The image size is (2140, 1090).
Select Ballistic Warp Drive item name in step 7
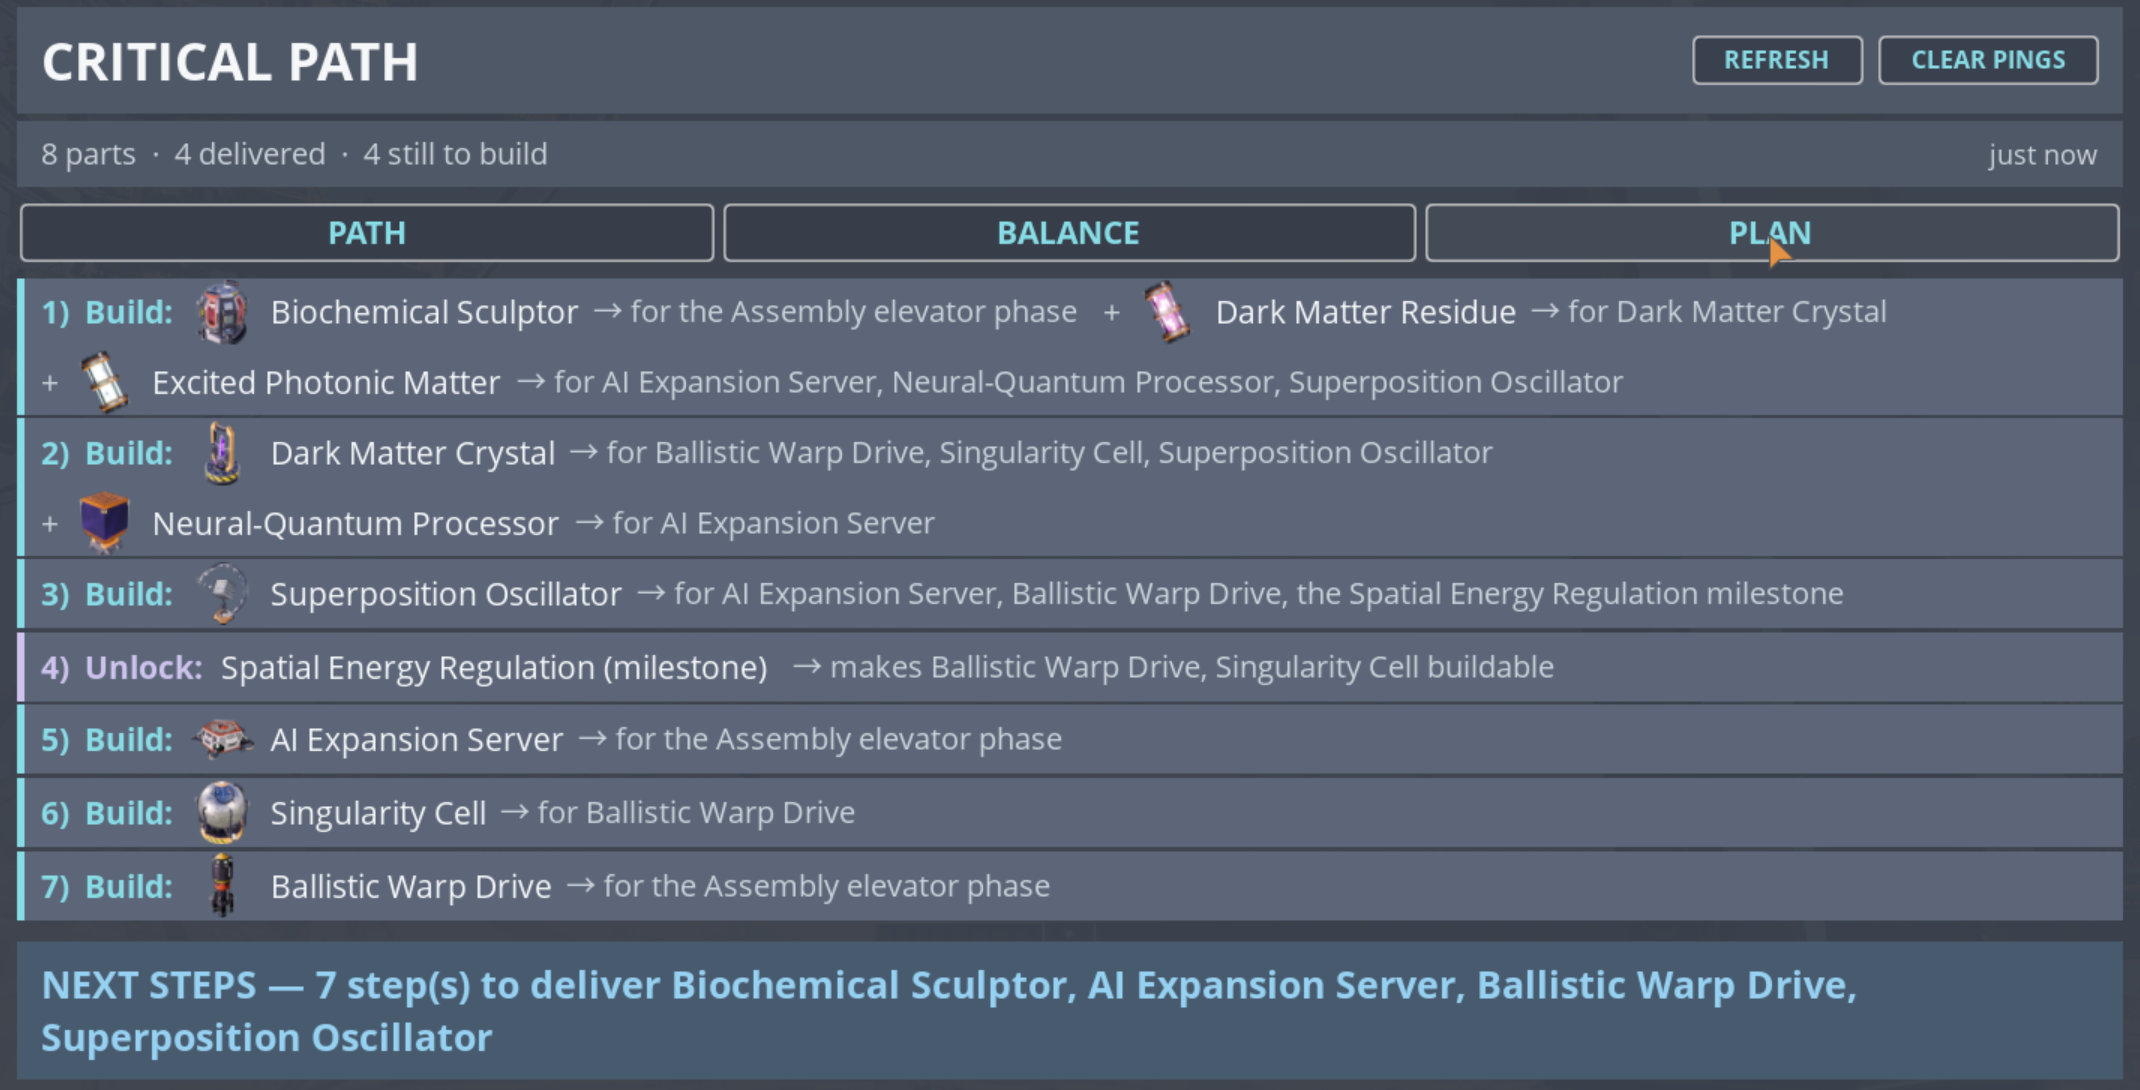(x=410, y=886)
